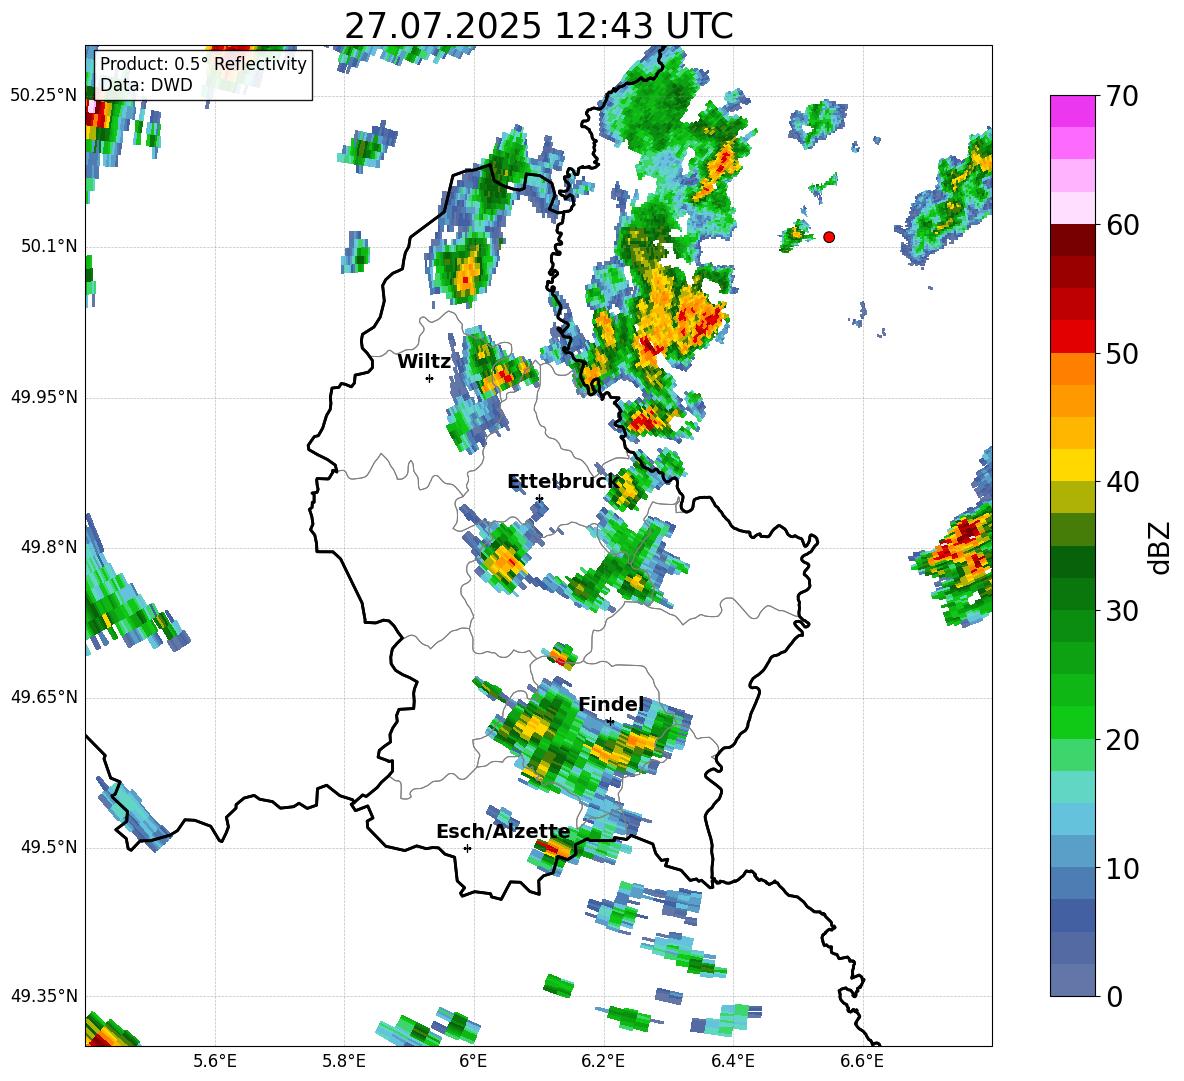Click the Wiltz location cross marker
This screenshot has height=1081, width=1184.
[430, 378]
